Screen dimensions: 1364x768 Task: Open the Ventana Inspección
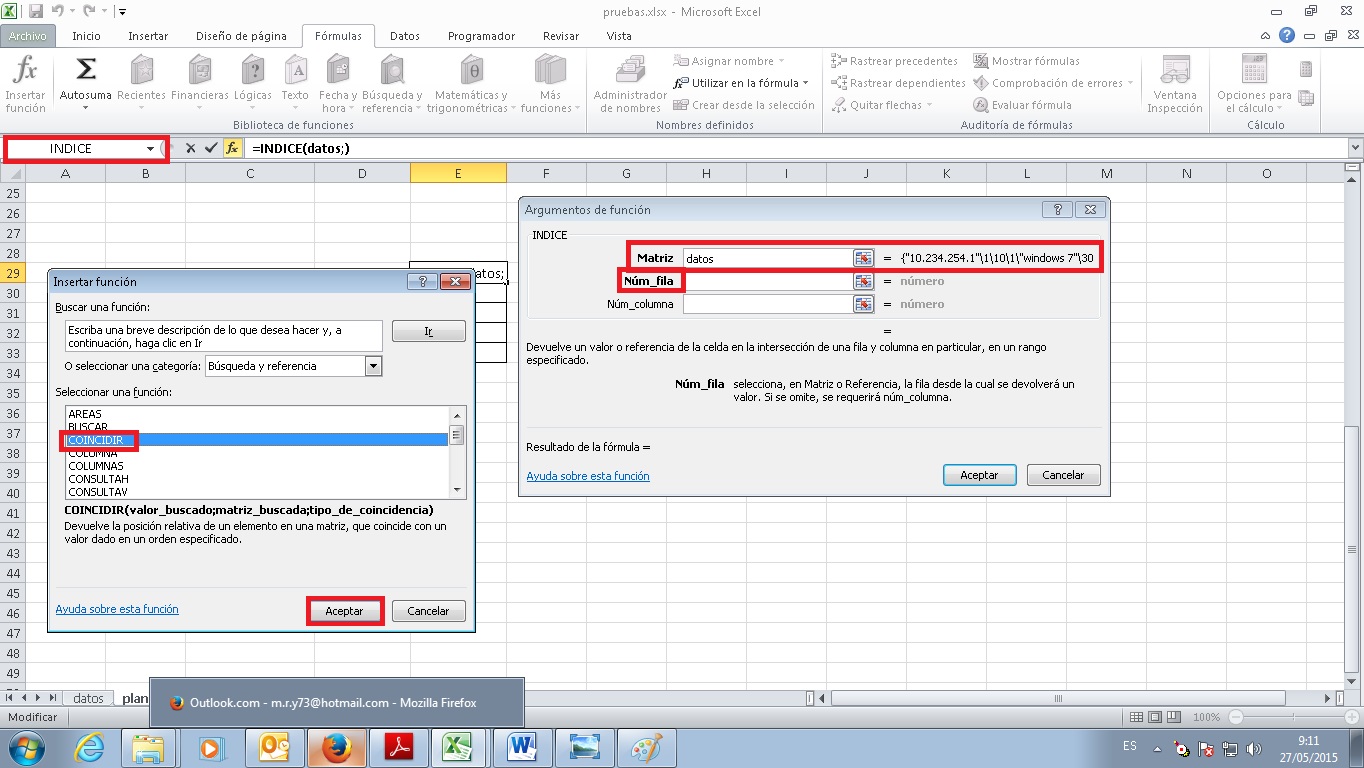tap(1173, 82)
